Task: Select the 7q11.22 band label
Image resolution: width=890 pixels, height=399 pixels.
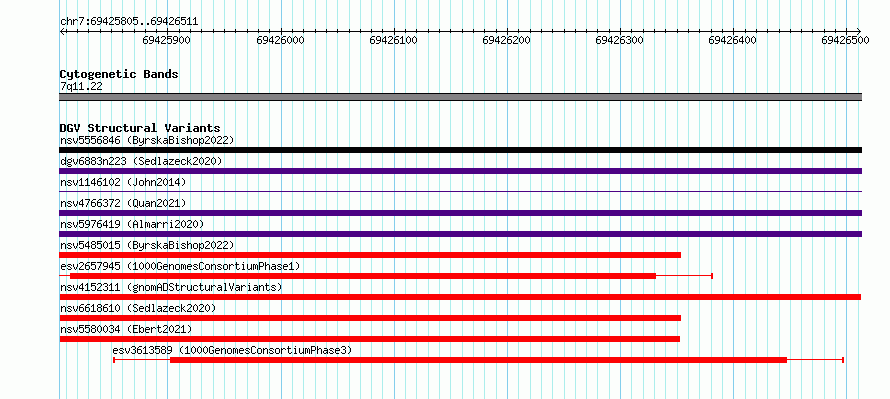Action: 81,87
